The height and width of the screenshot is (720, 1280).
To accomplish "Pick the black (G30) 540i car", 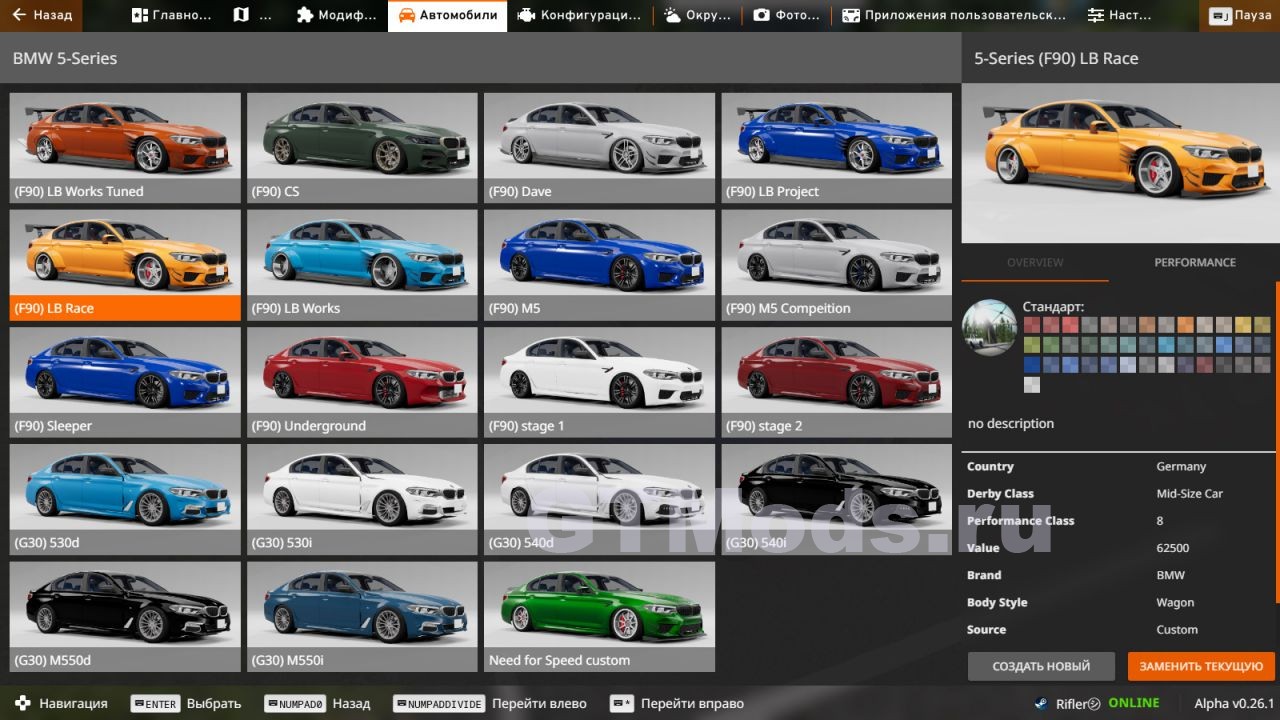I will pyautogui.click(x=836, y=500).
